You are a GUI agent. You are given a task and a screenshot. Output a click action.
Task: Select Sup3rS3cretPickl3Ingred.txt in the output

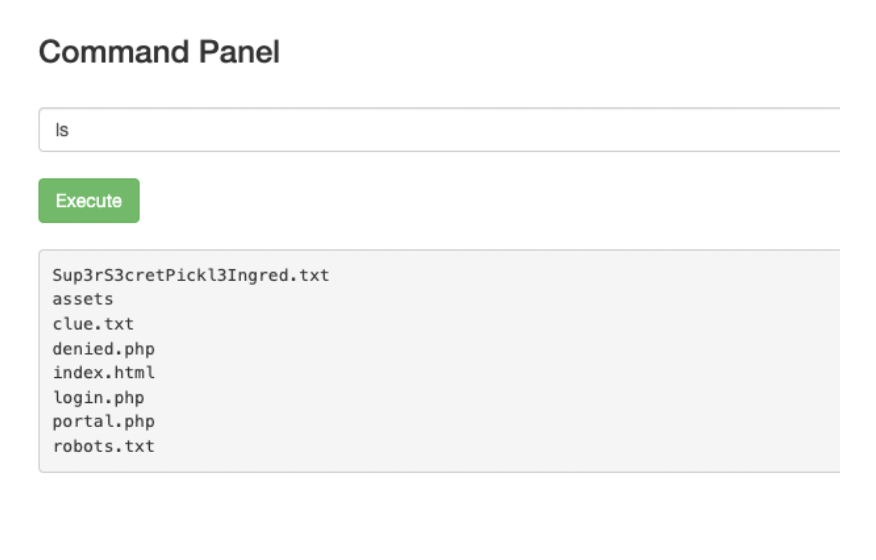point(190,275)
